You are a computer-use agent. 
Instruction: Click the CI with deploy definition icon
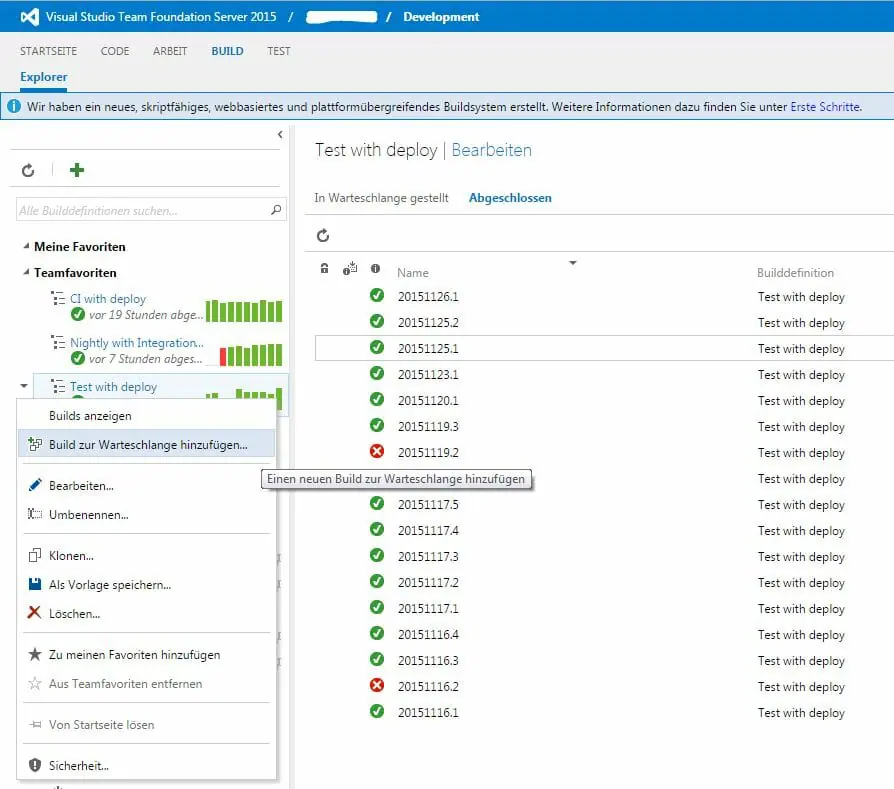pyautogui.click(x=58, y=298)
